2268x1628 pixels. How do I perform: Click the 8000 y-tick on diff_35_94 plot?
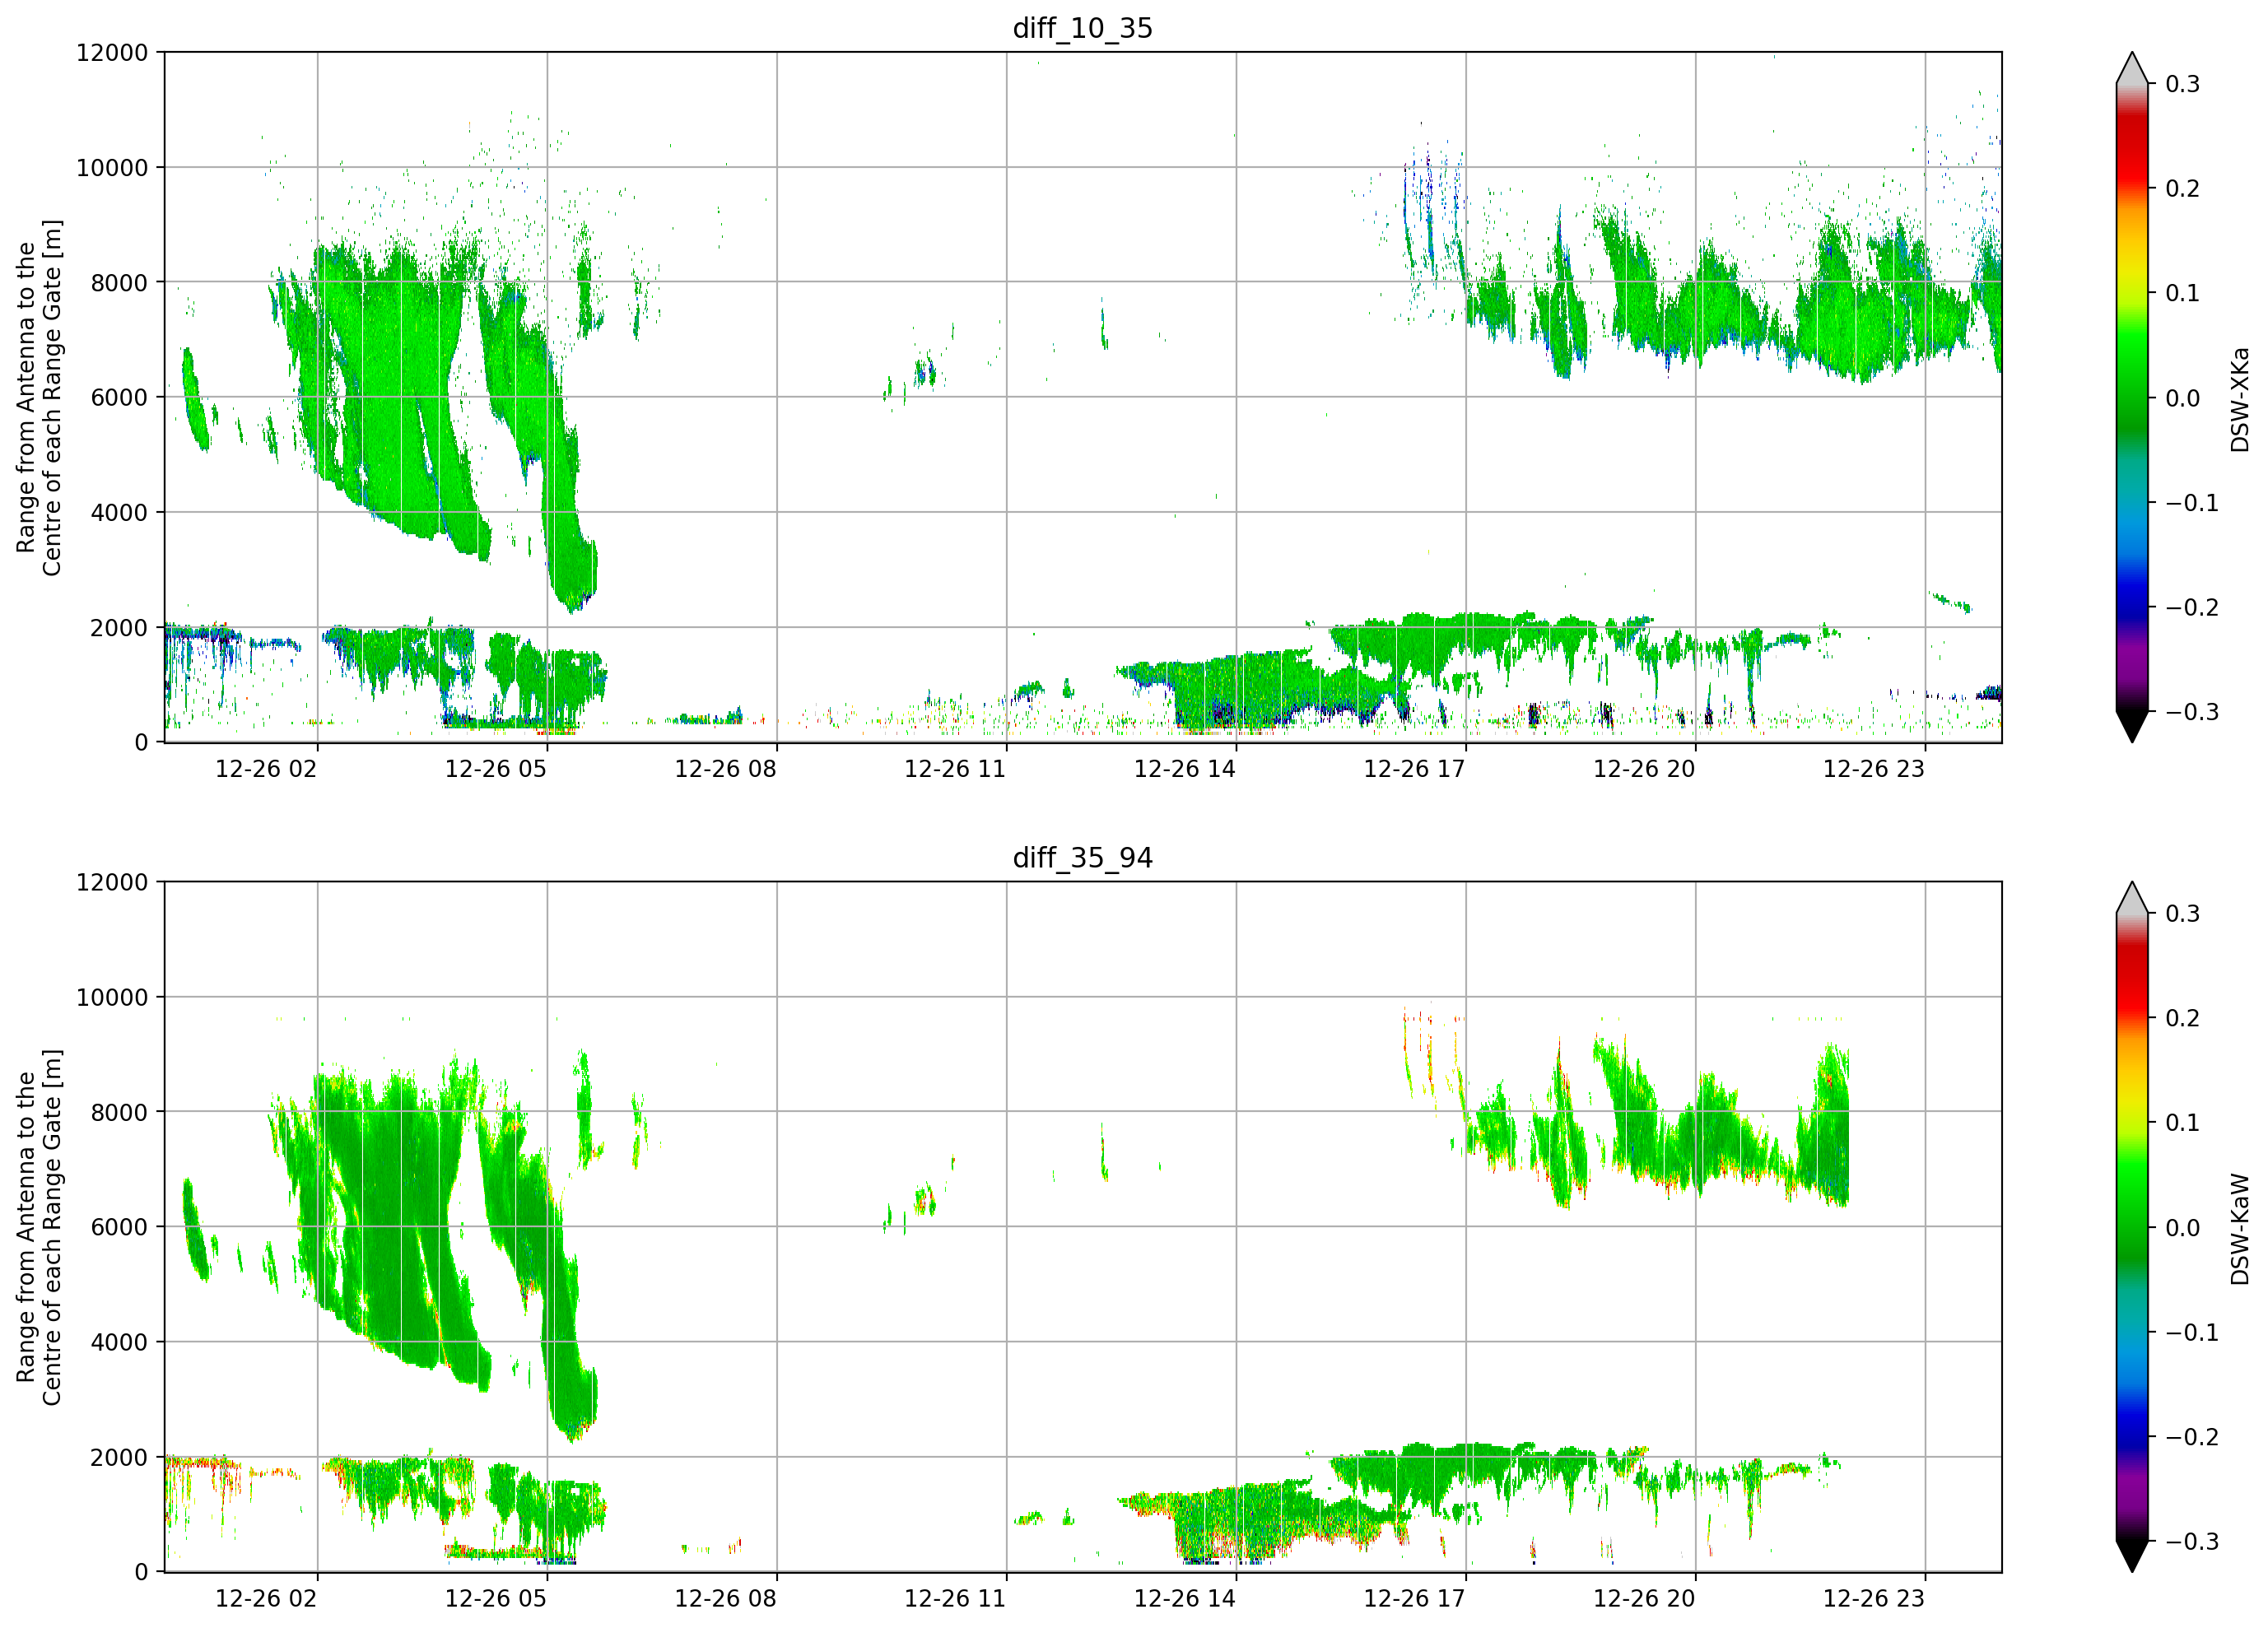119,1112
